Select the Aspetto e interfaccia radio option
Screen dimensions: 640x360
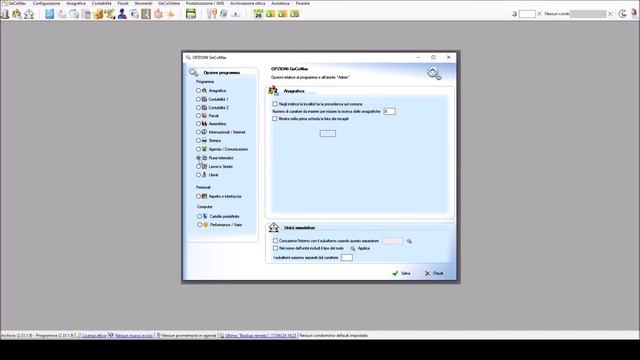198,196
